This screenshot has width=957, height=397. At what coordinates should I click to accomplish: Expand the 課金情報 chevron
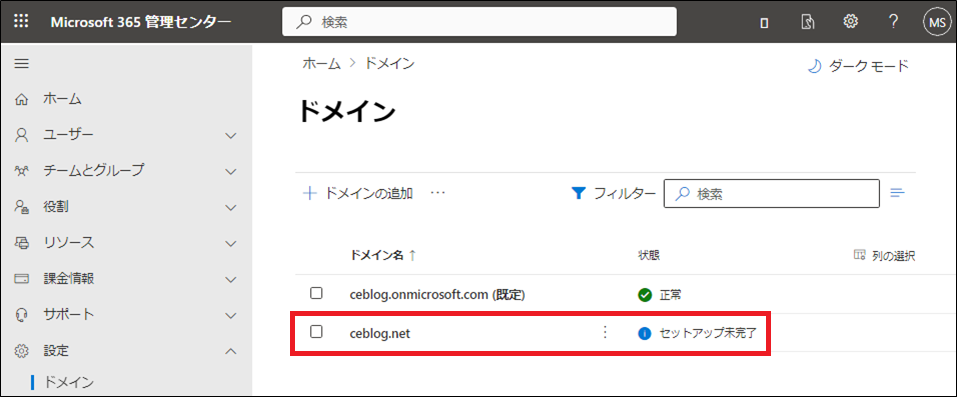pyautogui.click(x=231, y=280)
